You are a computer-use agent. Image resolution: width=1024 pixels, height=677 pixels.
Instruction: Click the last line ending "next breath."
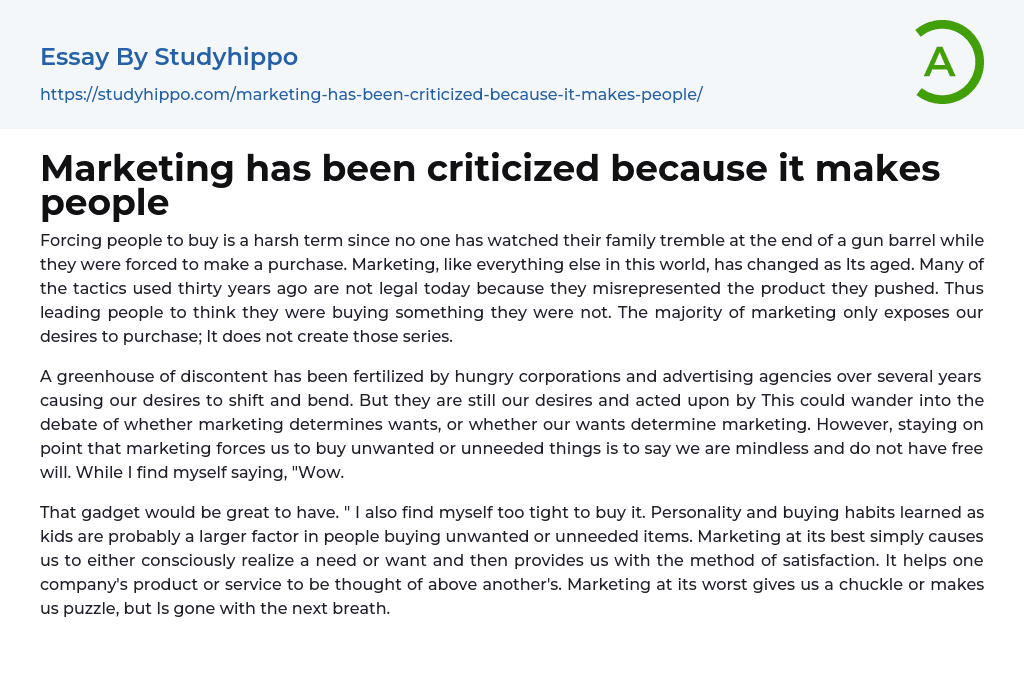215,607
